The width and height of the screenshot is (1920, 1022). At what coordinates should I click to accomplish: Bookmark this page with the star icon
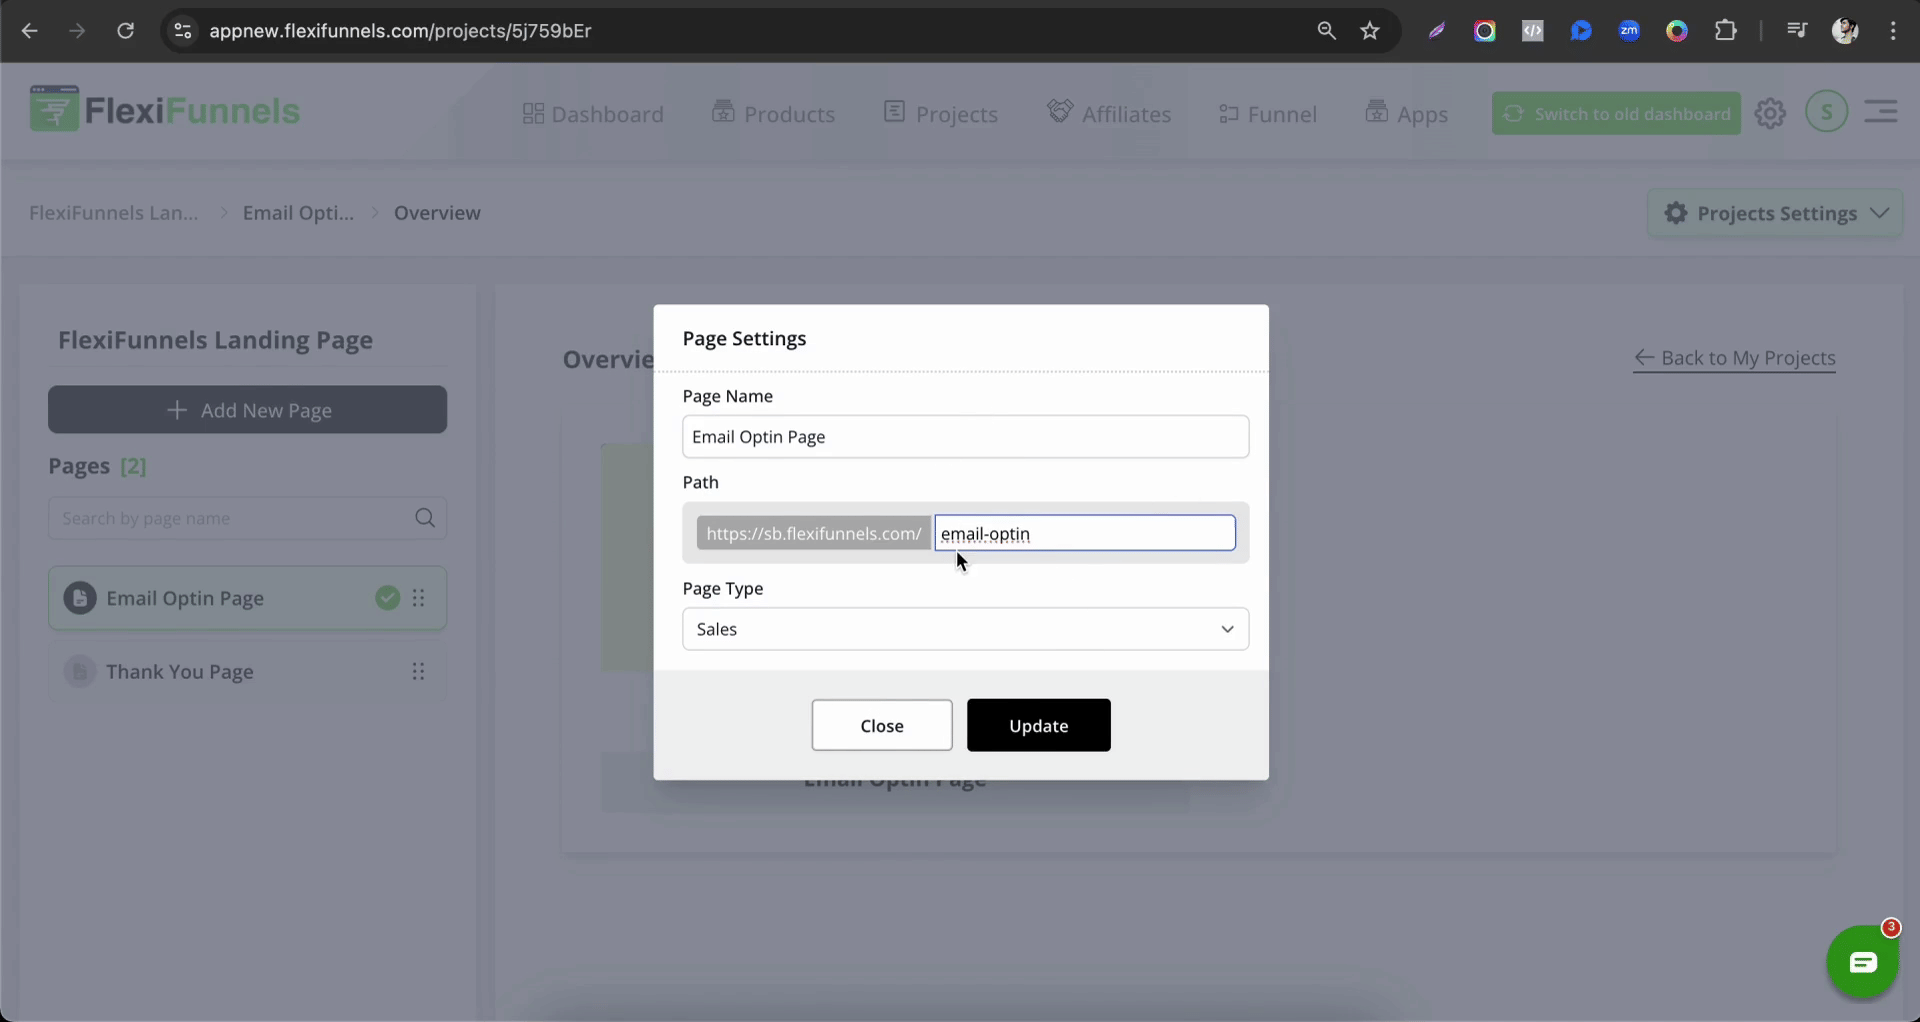pyautogui.click(x=1370, y=31)
